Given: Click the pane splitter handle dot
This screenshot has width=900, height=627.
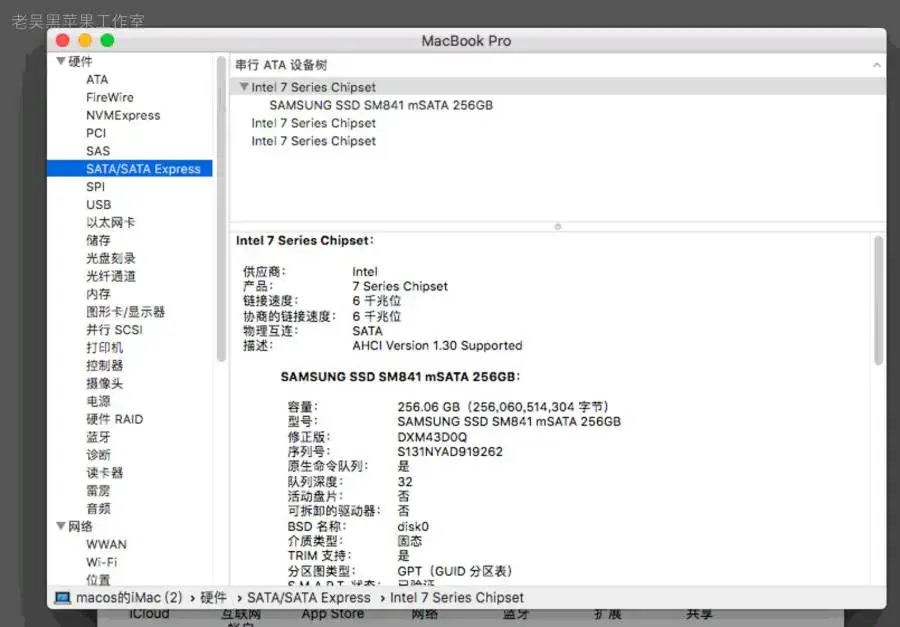Looking at the screenshot, I should tap(557, 227).
